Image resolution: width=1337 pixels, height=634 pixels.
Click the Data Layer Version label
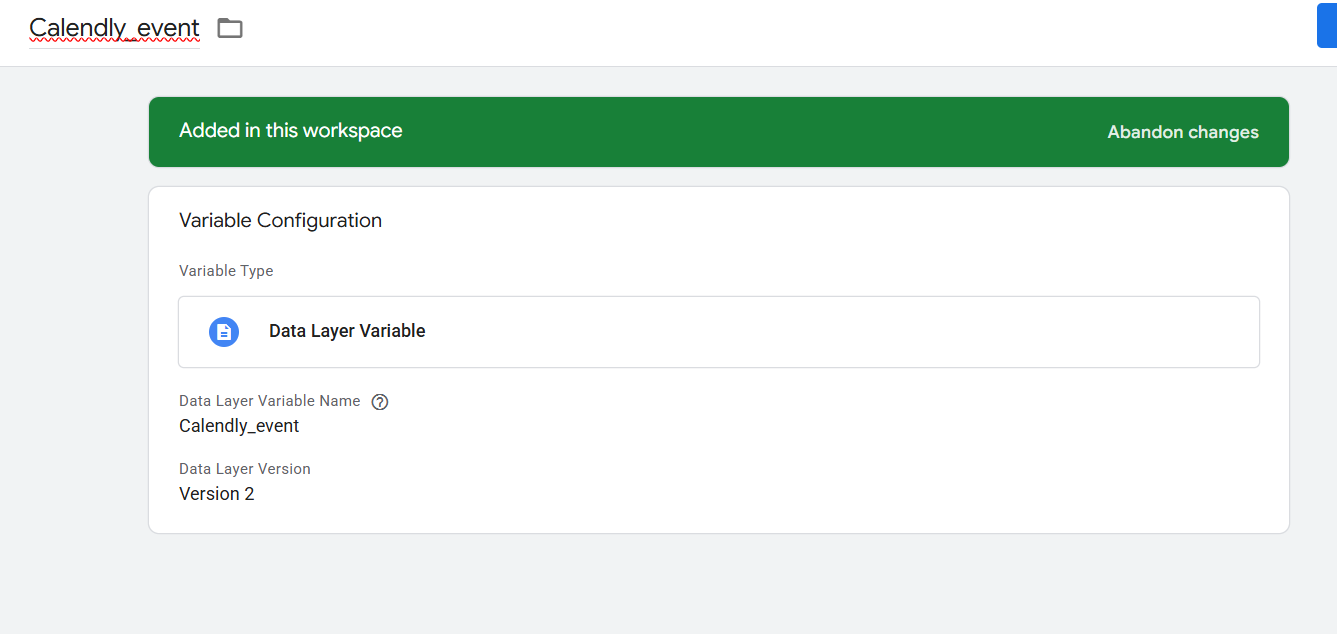pyautogui.click(x=245, y=469)
